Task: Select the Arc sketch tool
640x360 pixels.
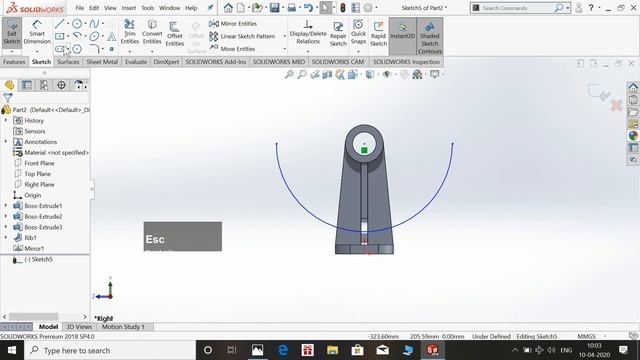Action: click(77, 36)
